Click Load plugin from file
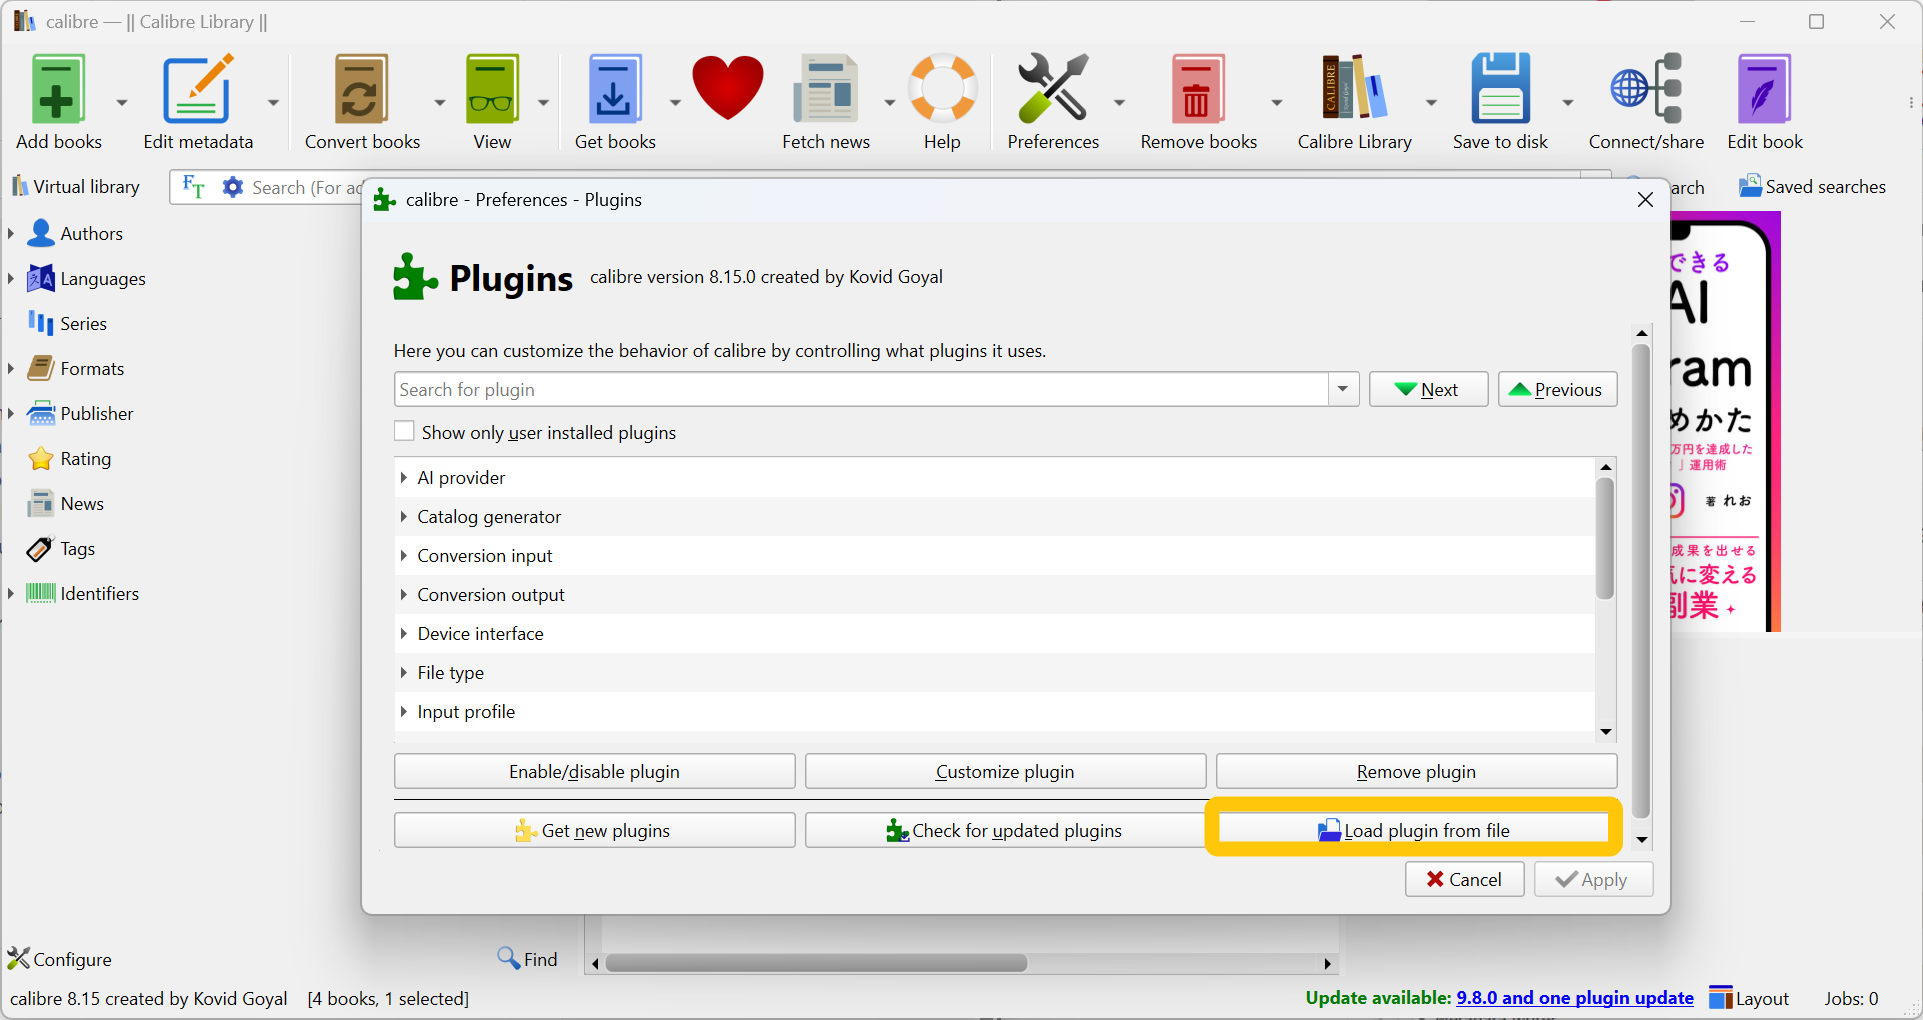Viewport: 1923px width, 1020px height. click(1413, 830)
